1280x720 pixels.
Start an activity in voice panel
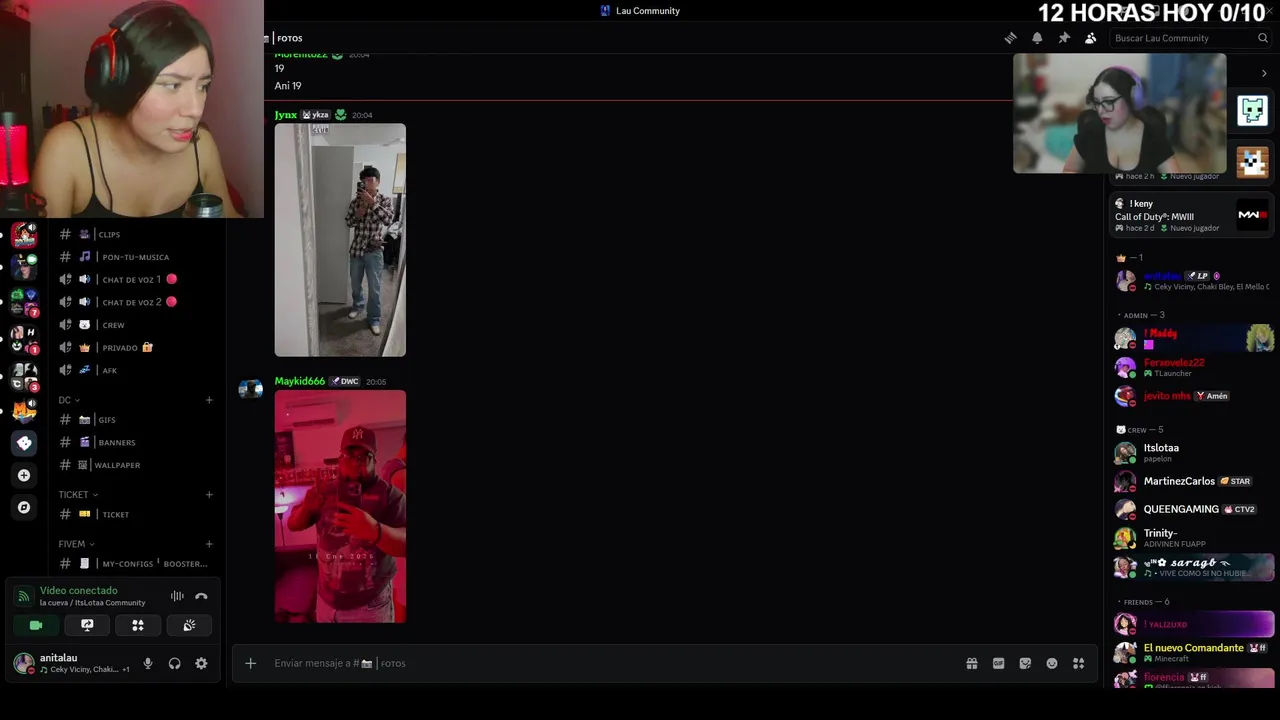138,625
